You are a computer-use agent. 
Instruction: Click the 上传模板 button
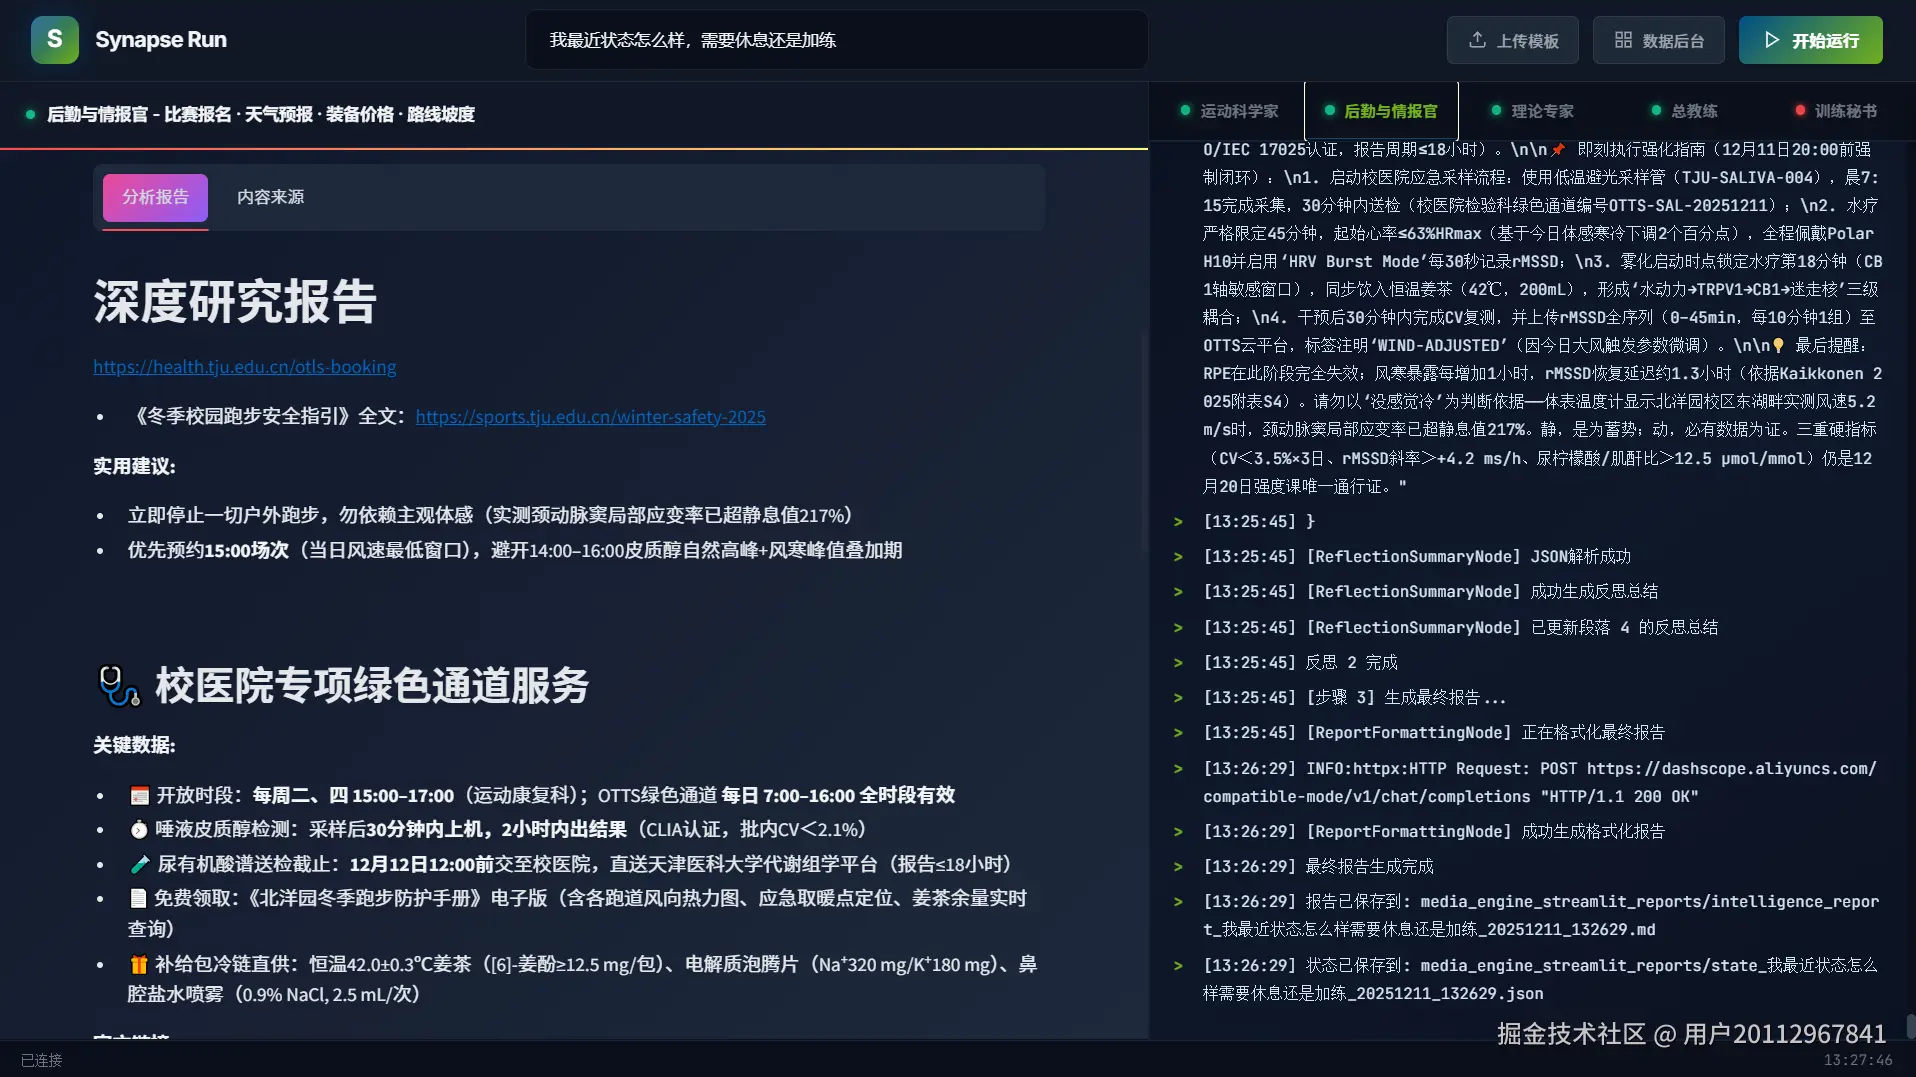pyautogui.click(x=1512, y=40)
